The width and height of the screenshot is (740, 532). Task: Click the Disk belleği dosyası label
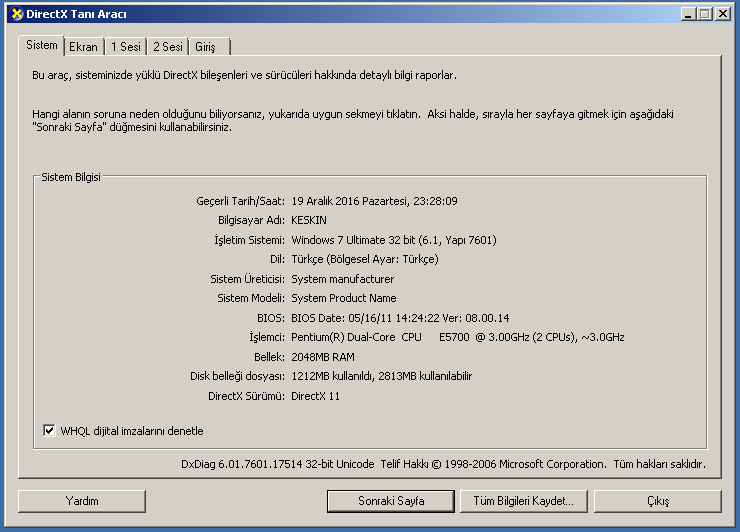tap(237, 376)
